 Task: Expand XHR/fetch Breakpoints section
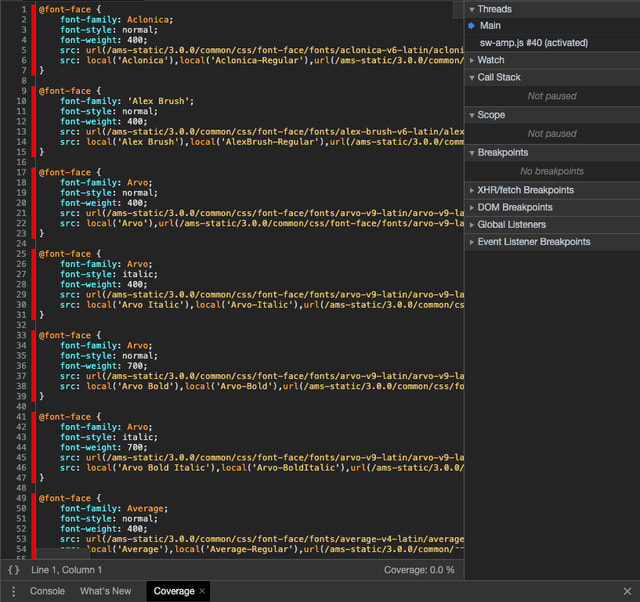(552, 190)
